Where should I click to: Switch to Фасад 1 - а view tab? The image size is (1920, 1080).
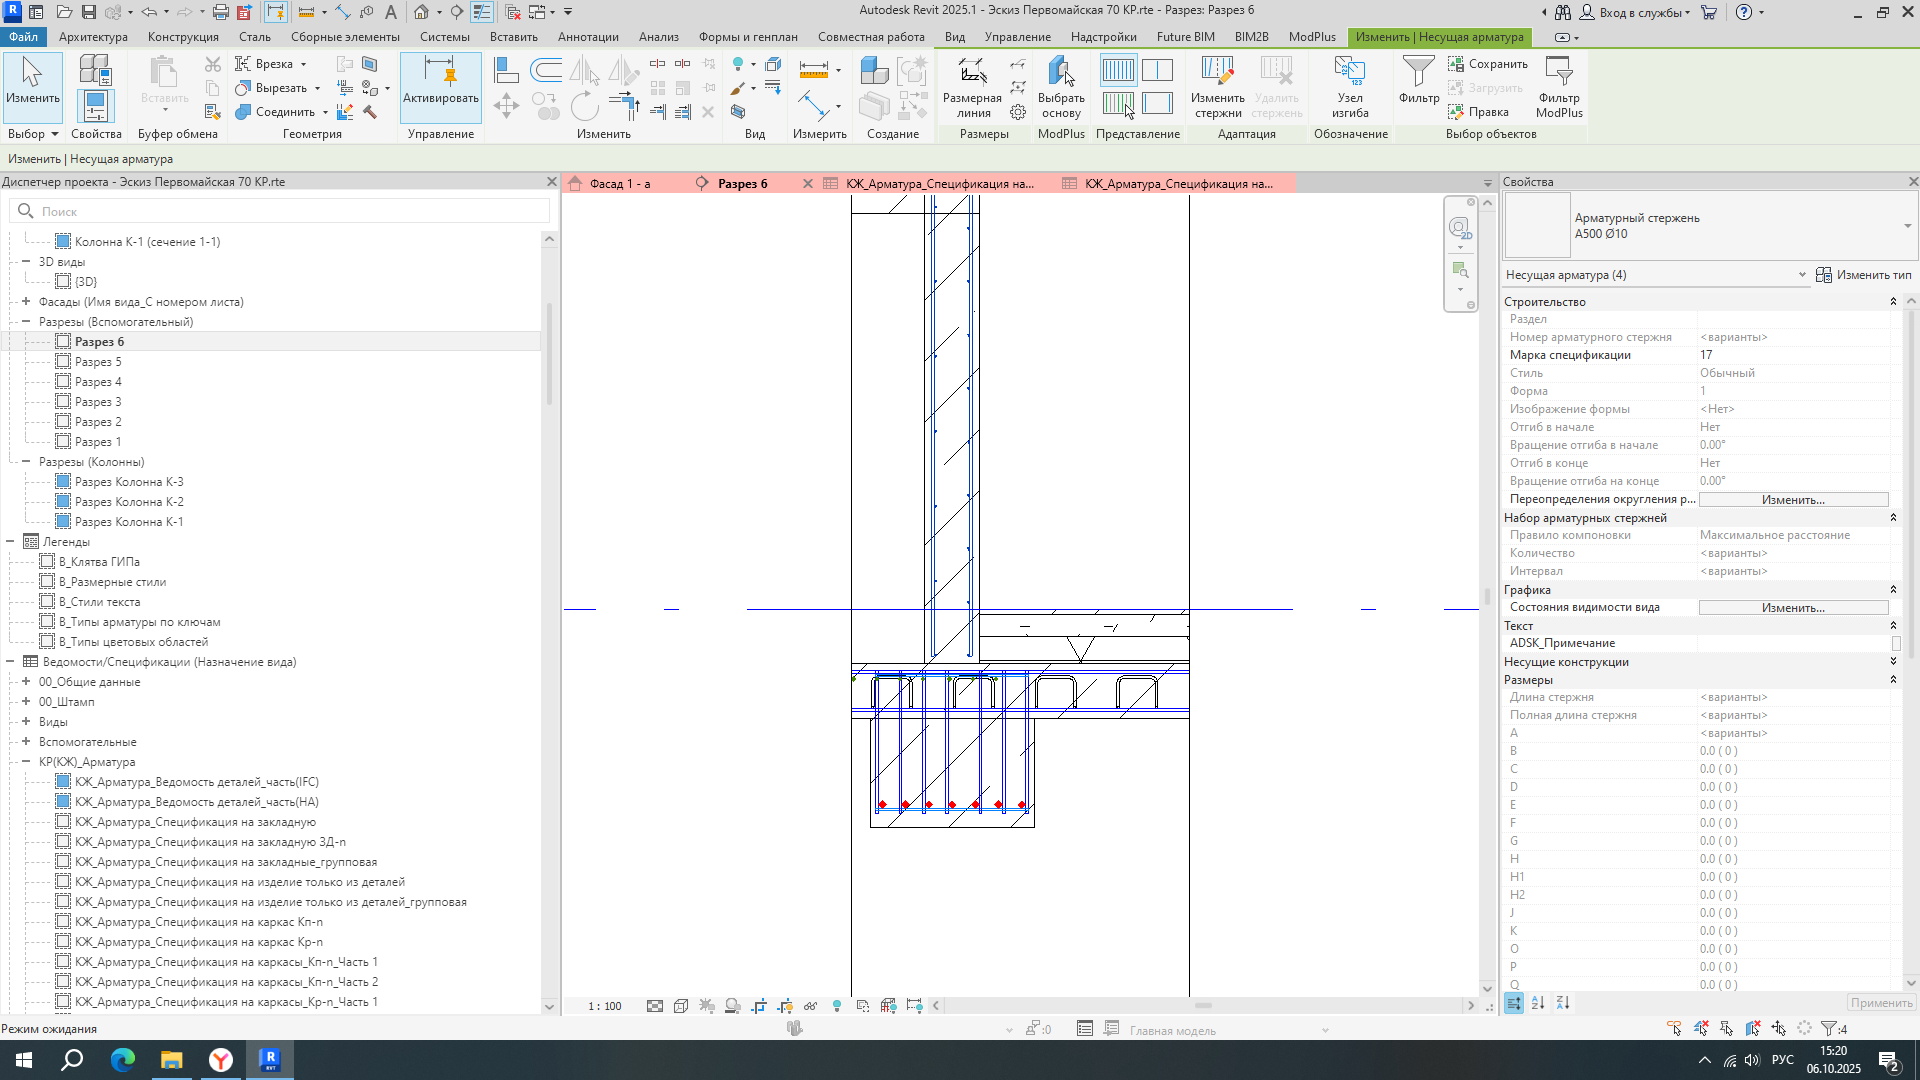(x=619, y=184)
